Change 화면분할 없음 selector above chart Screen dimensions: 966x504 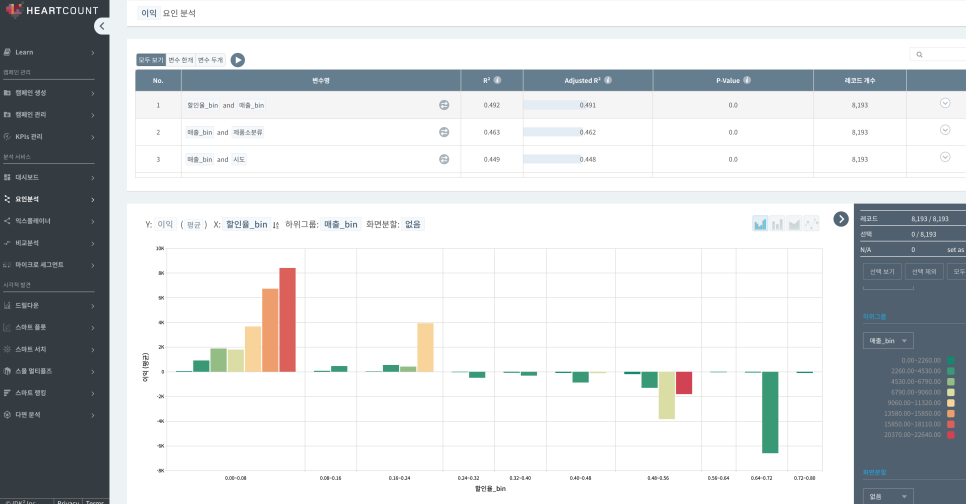tap(413, 224)
